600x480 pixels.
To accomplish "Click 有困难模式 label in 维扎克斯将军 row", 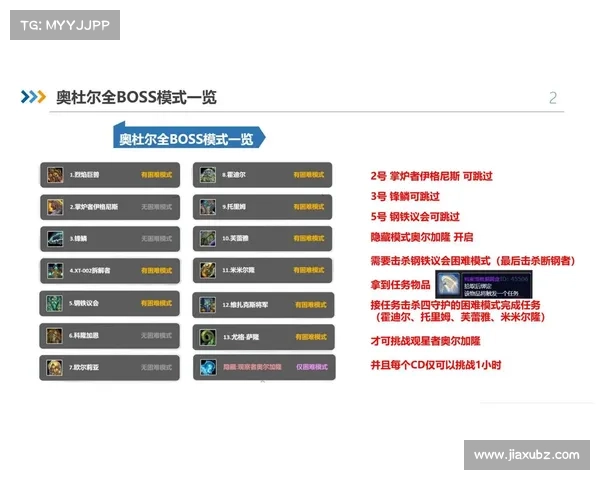I will coord(311,305).
